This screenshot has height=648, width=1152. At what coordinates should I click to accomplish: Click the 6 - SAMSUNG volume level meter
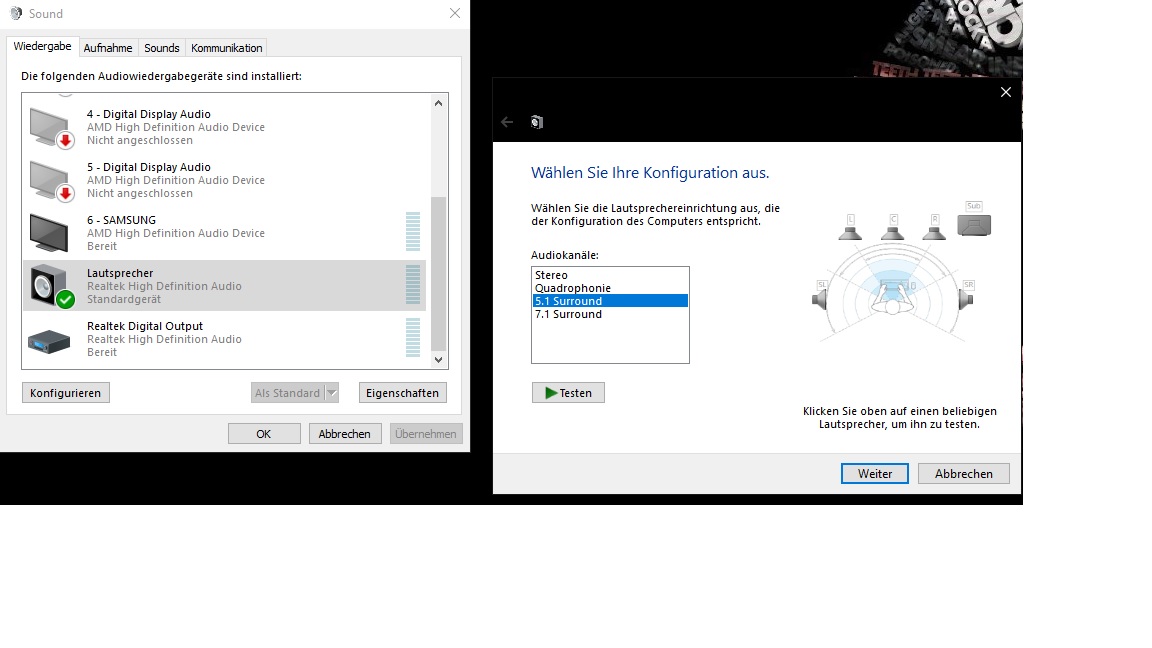click(413, 232)
